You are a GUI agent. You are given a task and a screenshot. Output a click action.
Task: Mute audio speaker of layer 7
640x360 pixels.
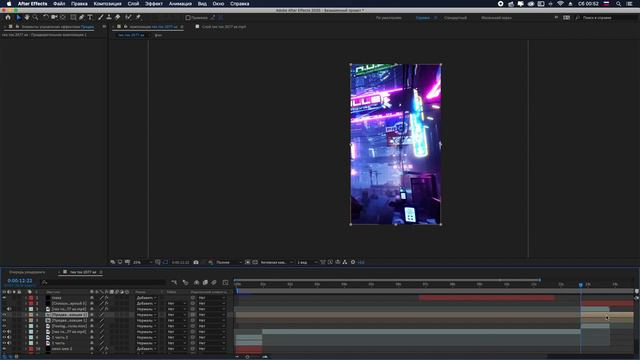(x=9, y=332)
